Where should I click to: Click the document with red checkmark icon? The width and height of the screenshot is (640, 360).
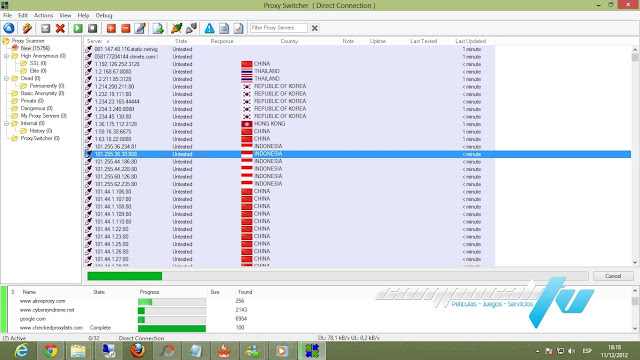239,28
